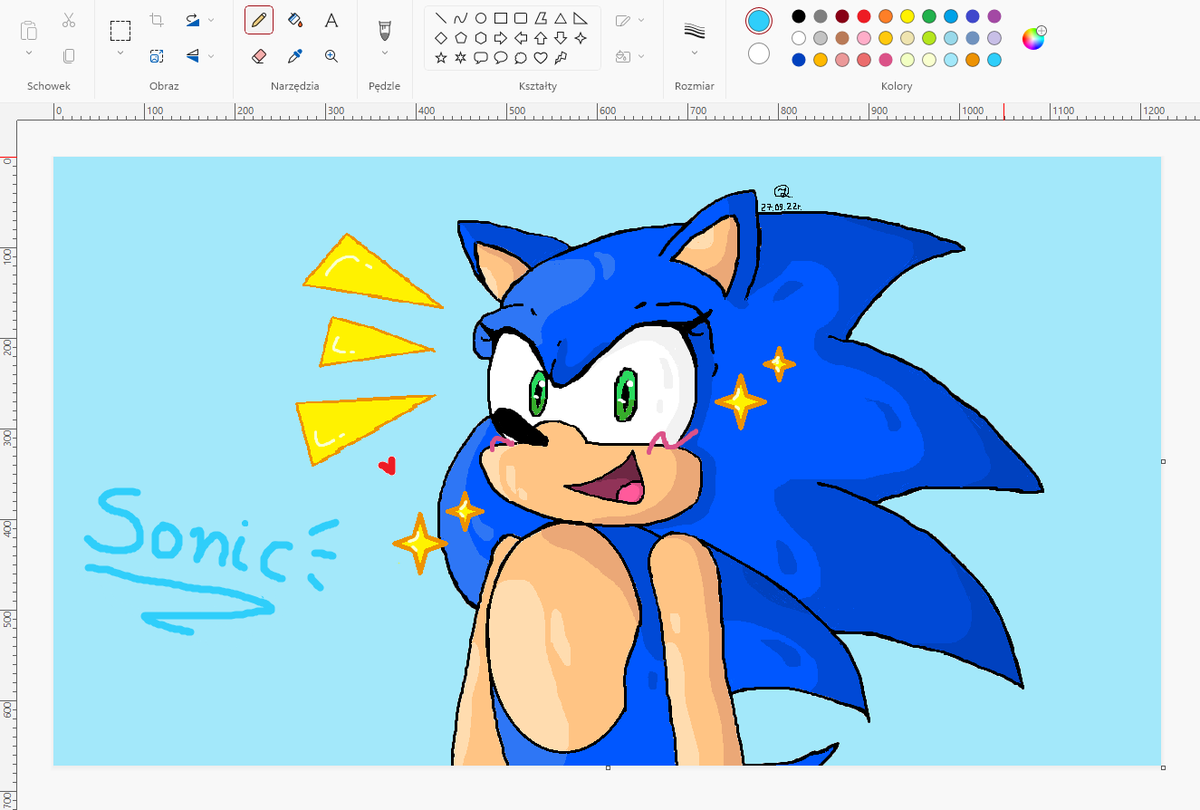Activate the Color picker eyedropper tool
The width and height of the screenshot is (1200, 810).
[x=295, y=56]
